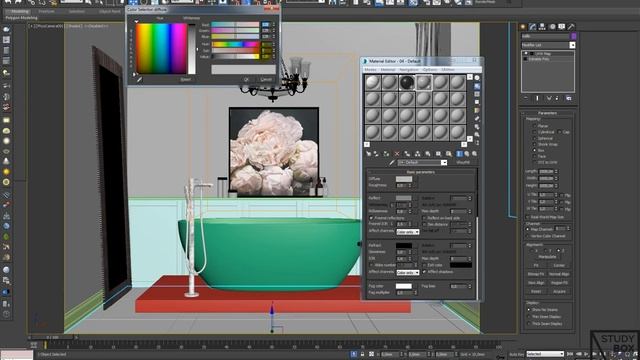Toggle the Dim distance checkbox

pos(424,224)
